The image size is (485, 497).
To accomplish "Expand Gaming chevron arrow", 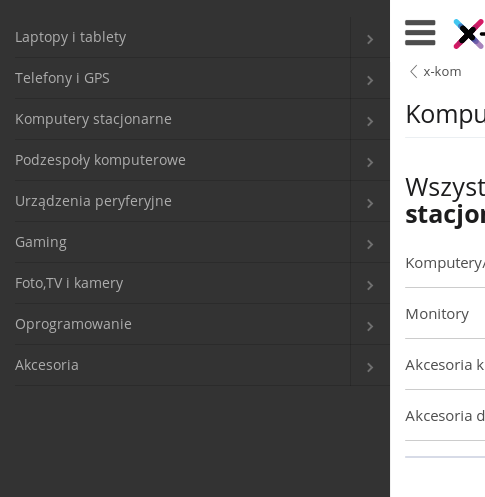I will click(370, 244).
